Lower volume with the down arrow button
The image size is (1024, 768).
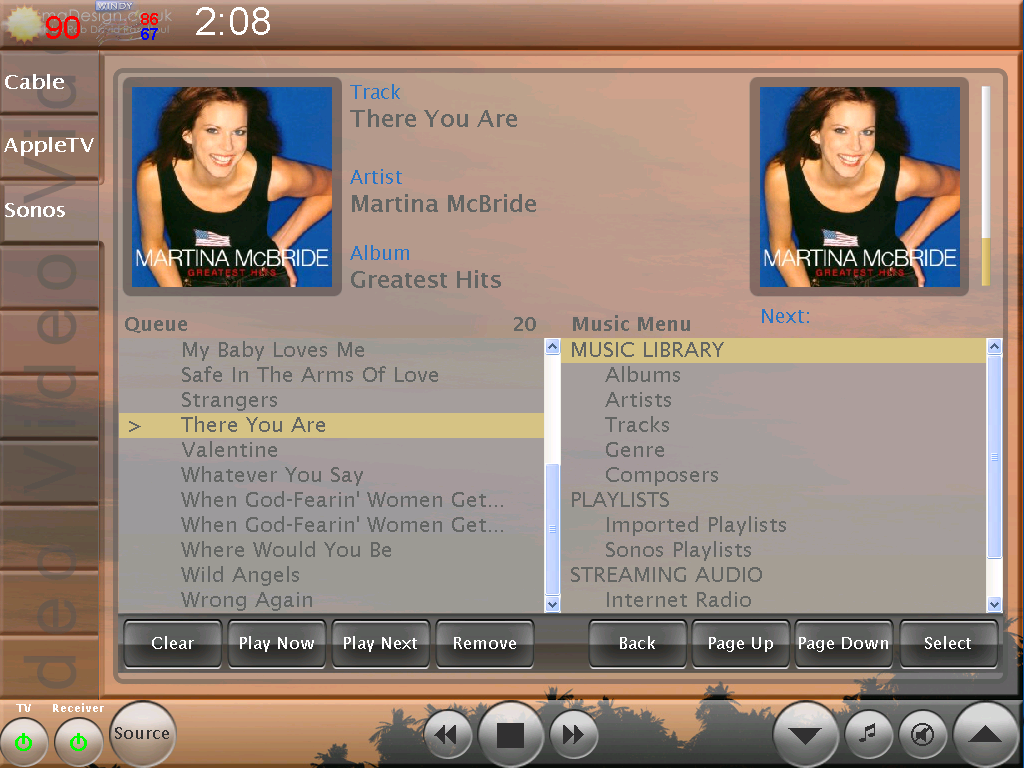click(x=805, y=735)
